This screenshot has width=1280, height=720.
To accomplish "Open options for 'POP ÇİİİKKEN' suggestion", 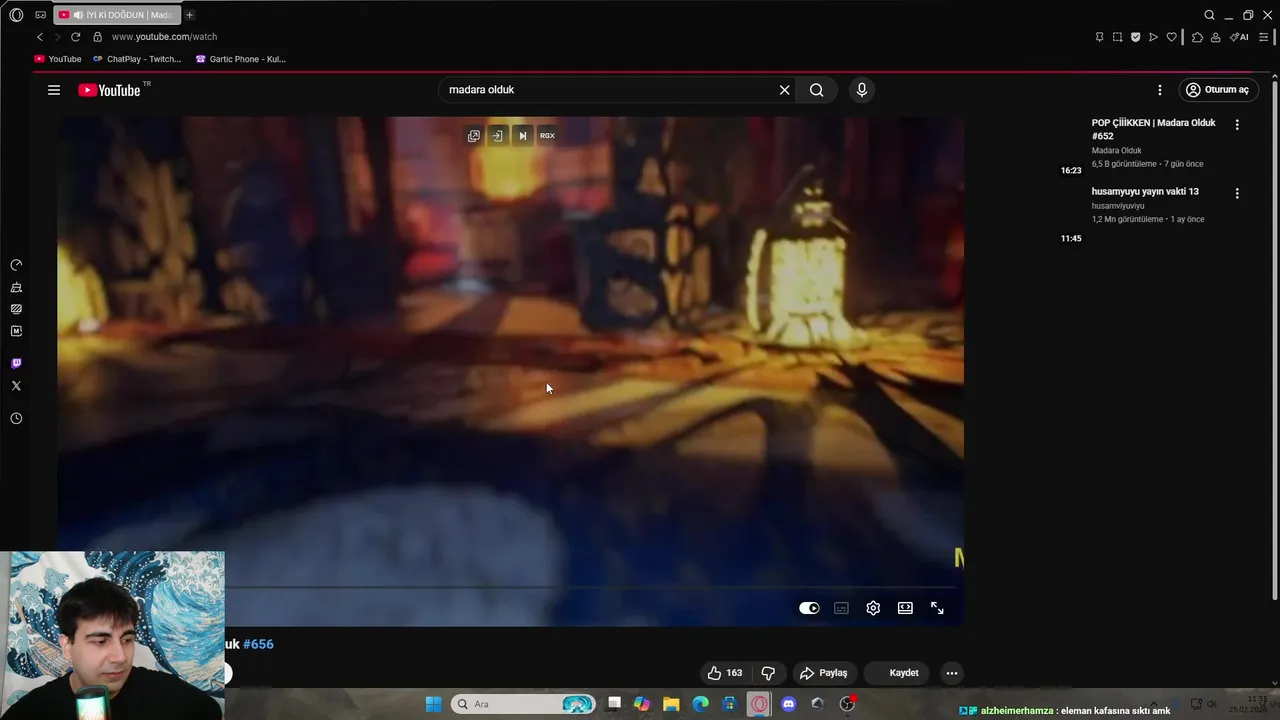I will 1237,125.
